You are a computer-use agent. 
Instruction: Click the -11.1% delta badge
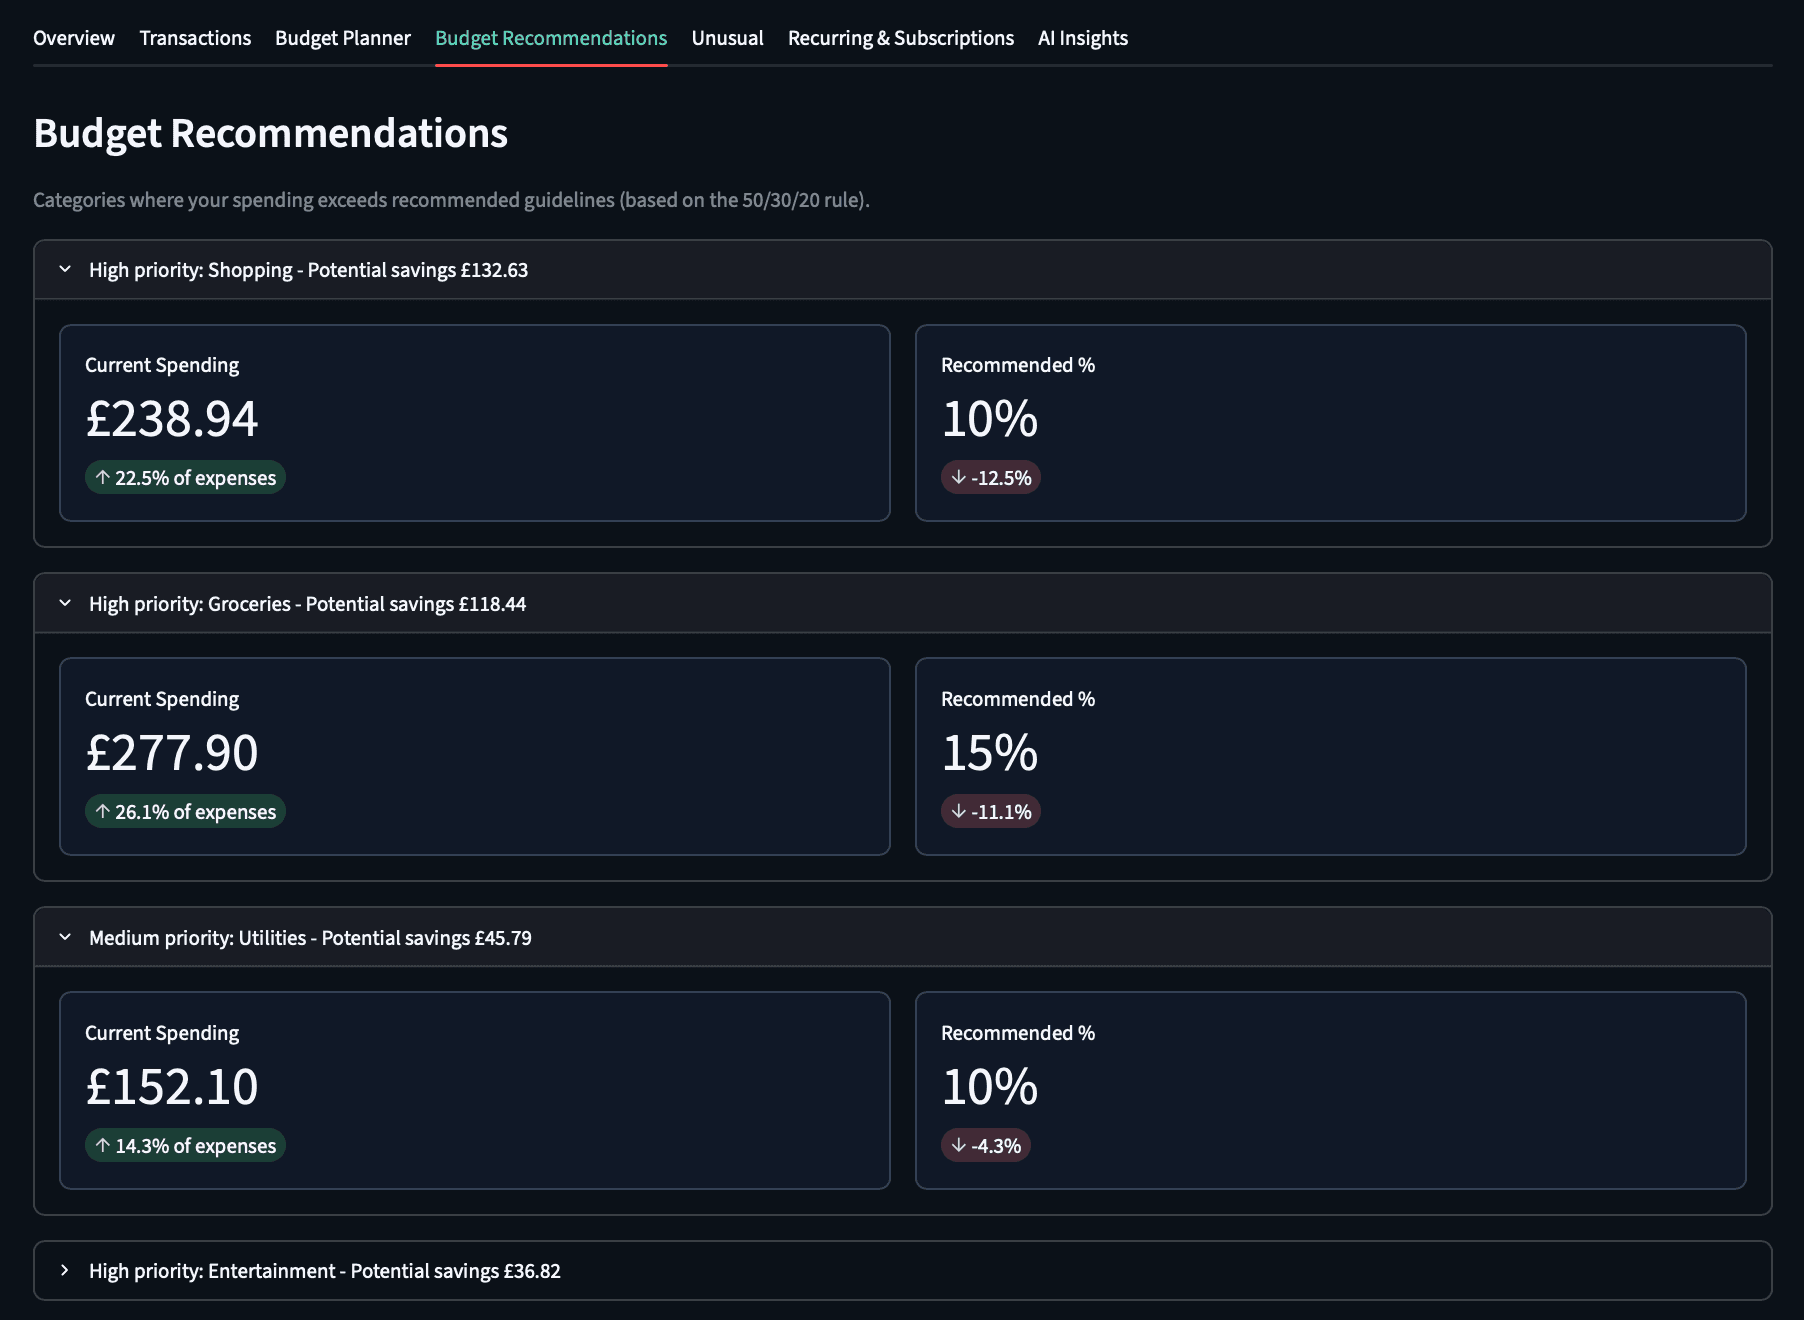click(991, 811)
